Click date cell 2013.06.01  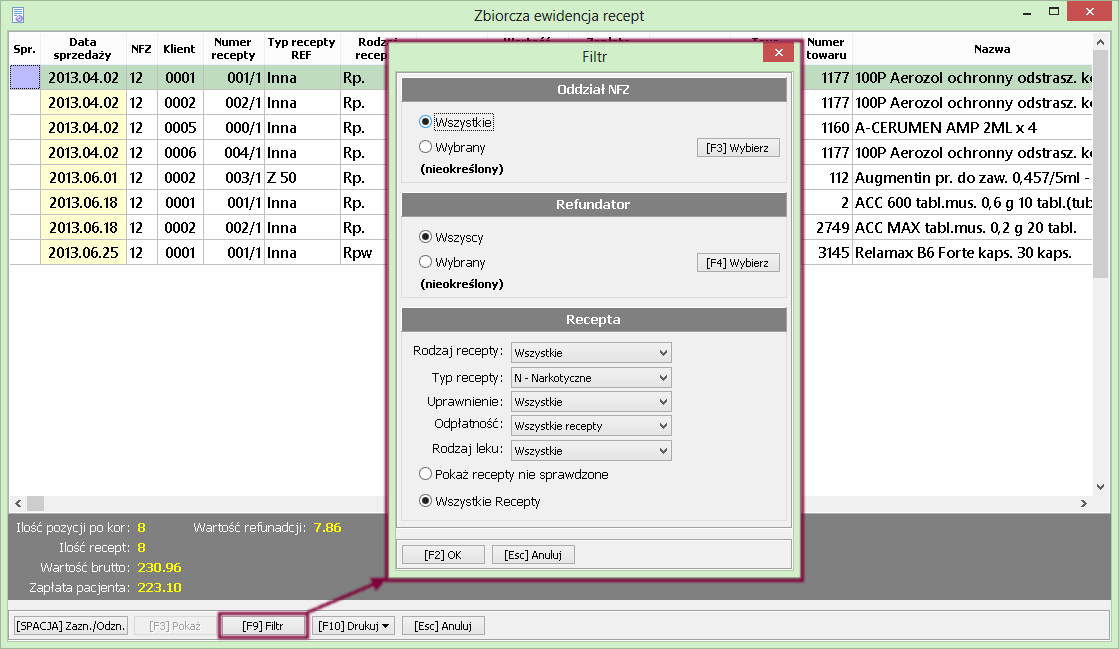pyautogui.click(x=83, y=177)
